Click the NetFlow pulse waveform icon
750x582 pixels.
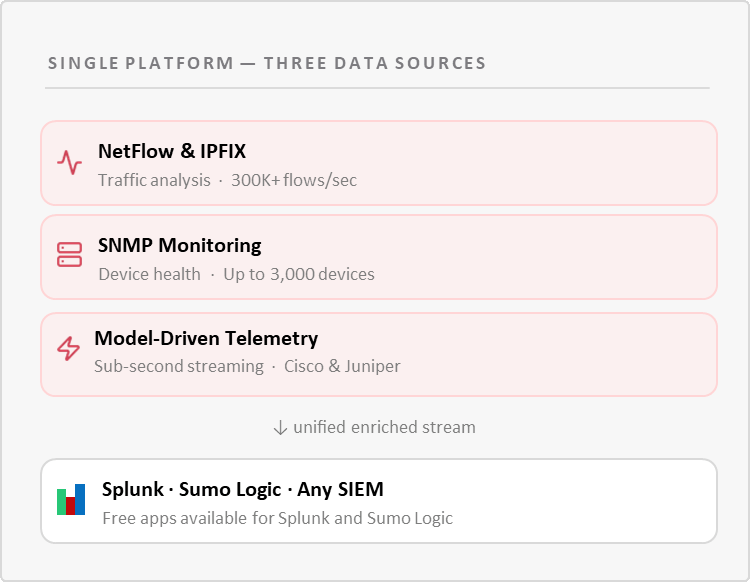pos(69,162)
